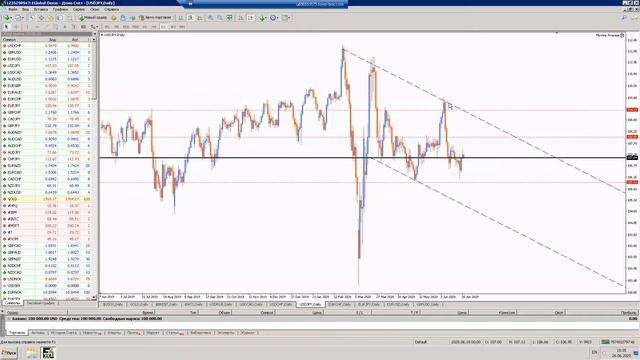Open the Charts menu
Screen dimensions: 640x360
(x=60, y=9)
